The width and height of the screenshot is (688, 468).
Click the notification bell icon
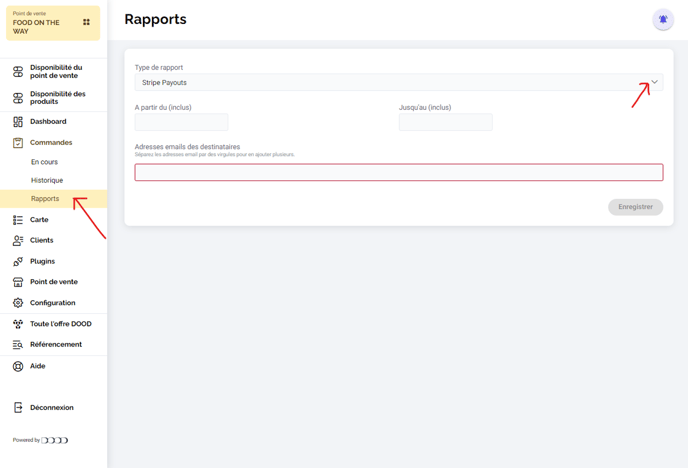[662, 20]
